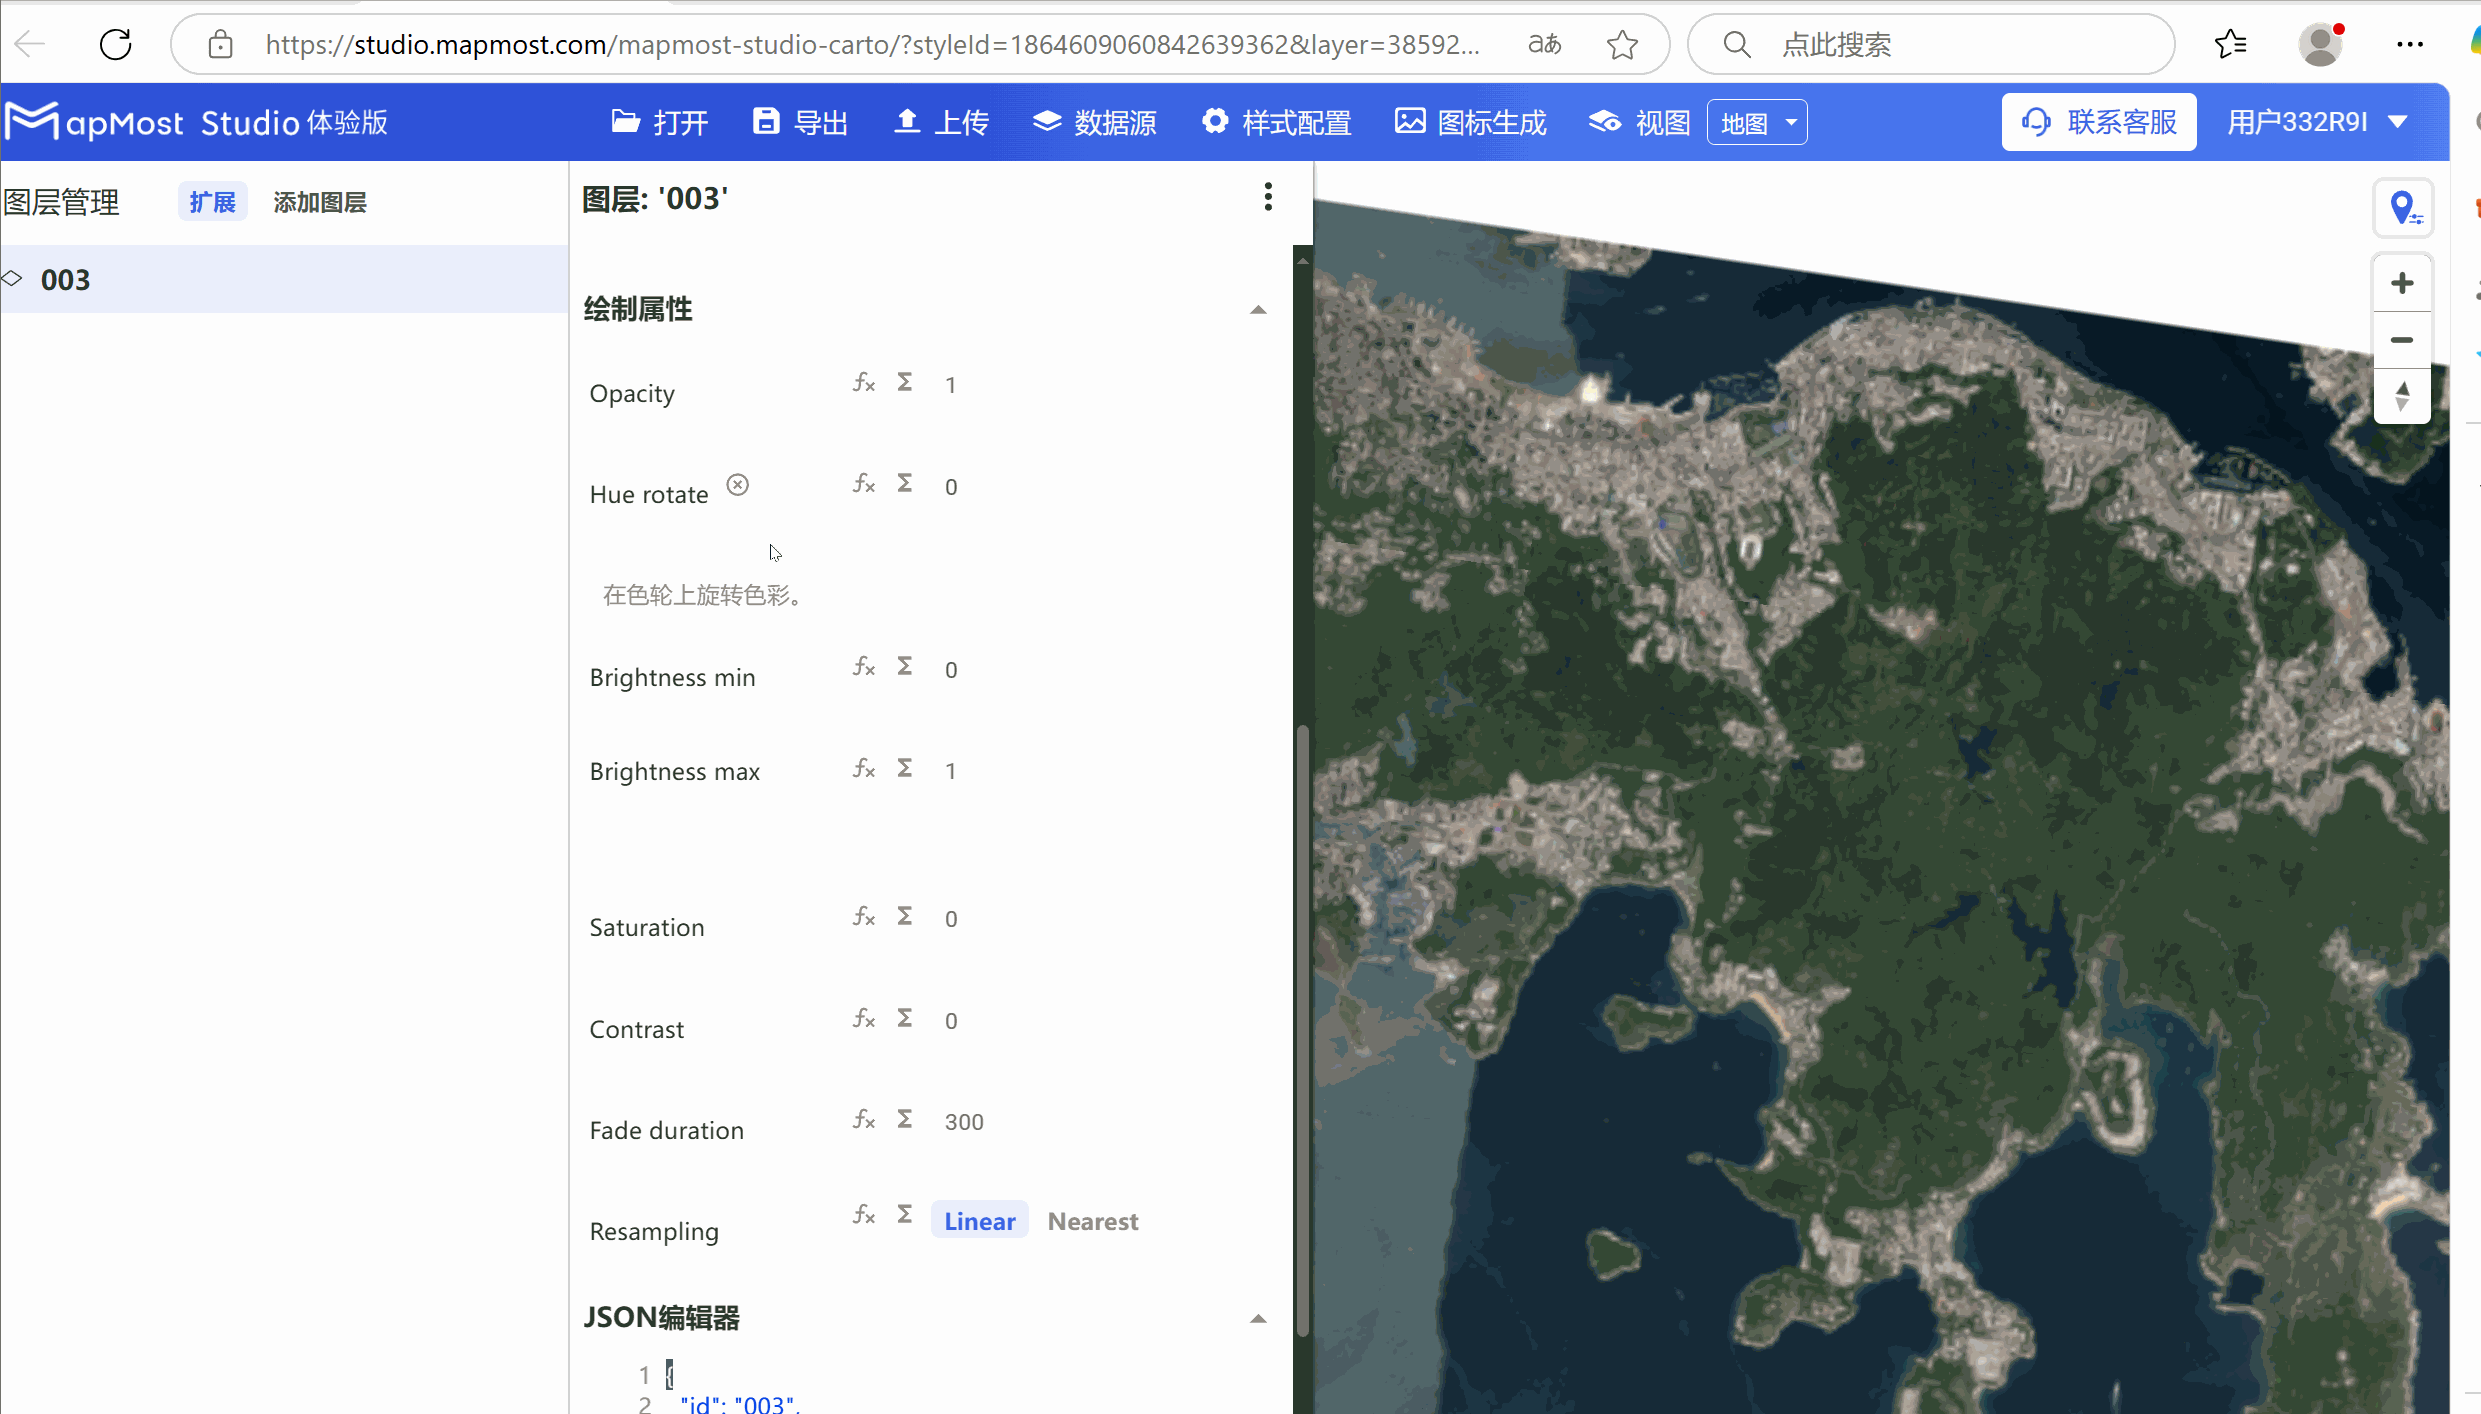Image resolution: width=2481 pixels, height=1414 pixels.
Task: Switch Resampling to Nearest
Action: [x=1092, y=1221]
